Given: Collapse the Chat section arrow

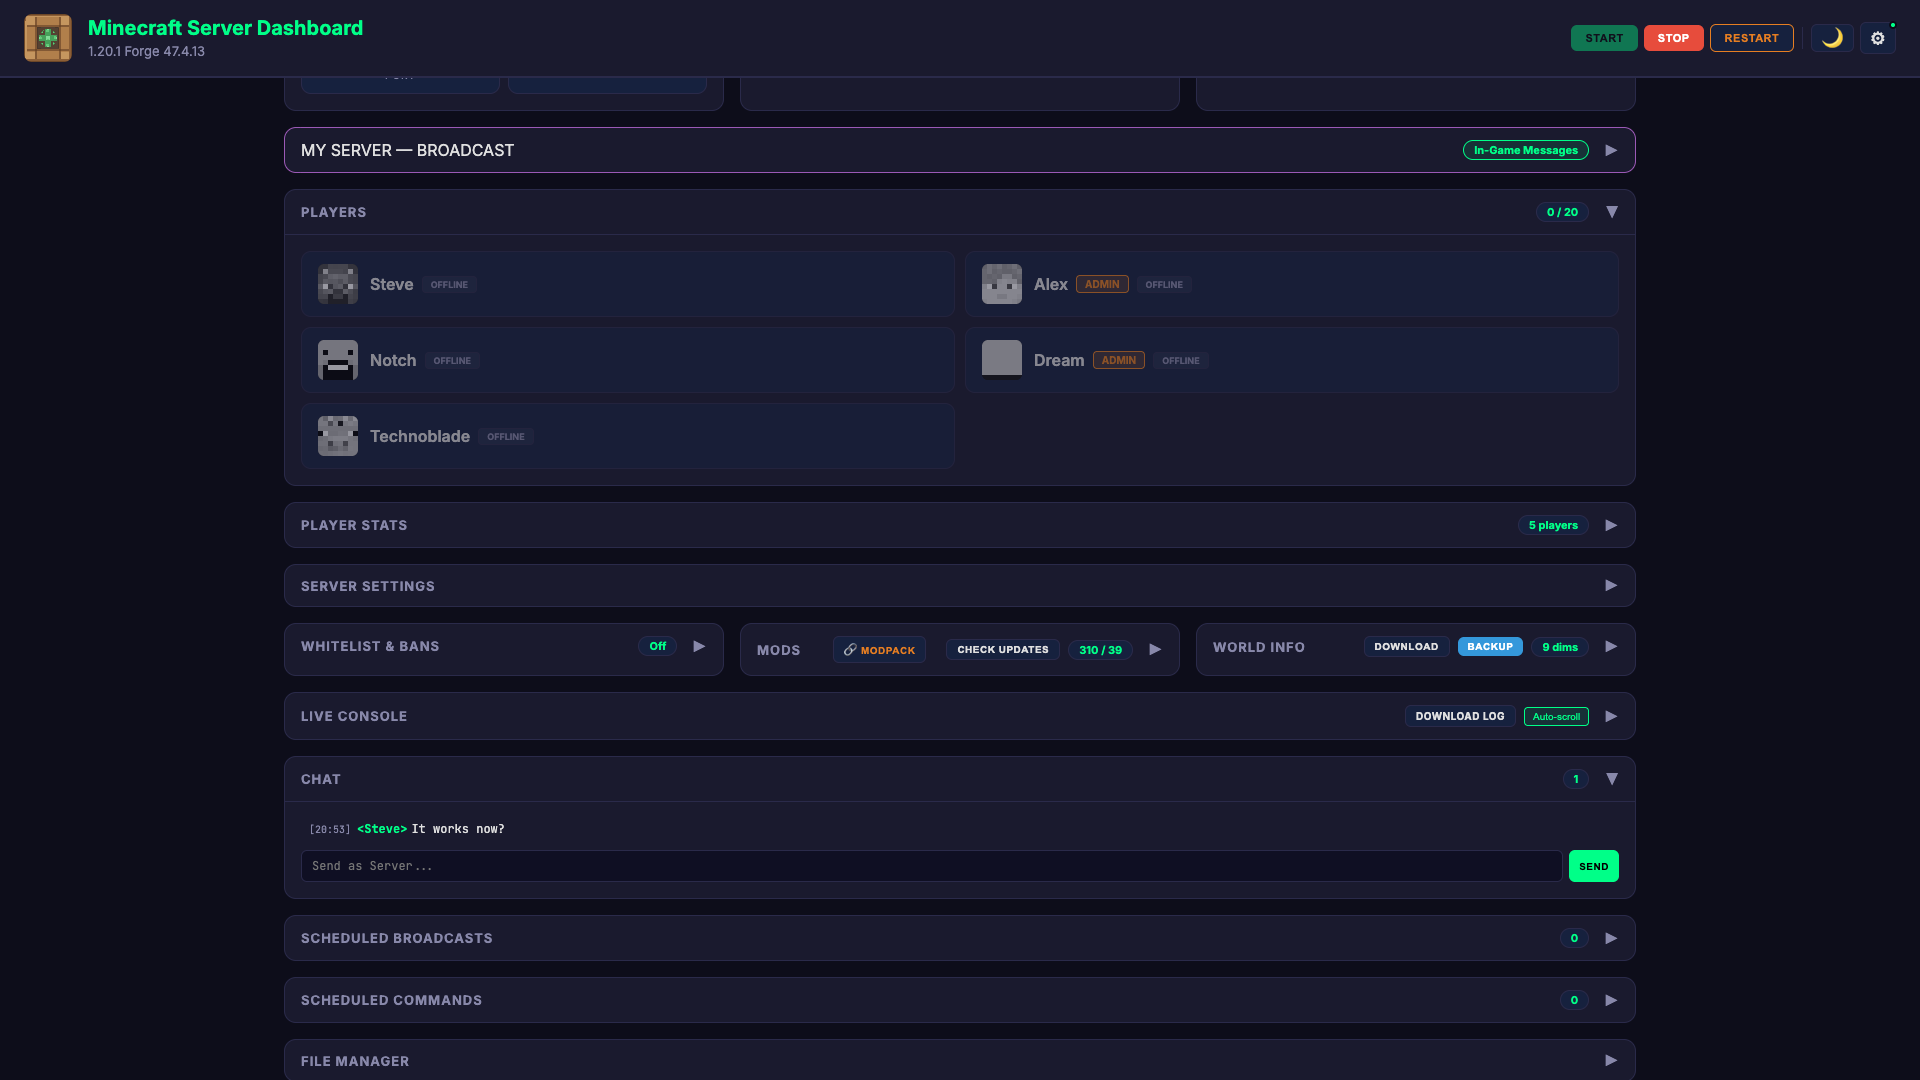Looking at the screenshot, I should pyautogui.click(x=1611, y=779).
